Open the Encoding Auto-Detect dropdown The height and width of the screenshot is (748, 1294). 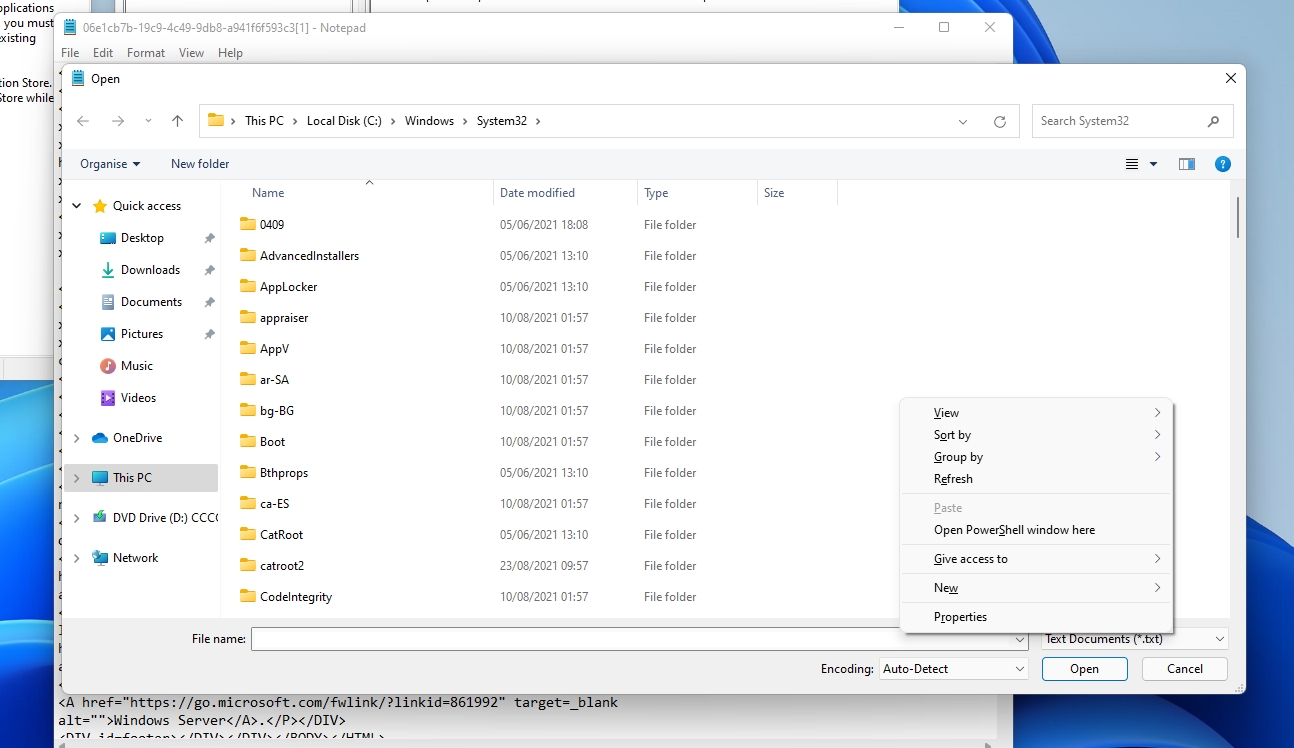[953, 669]
